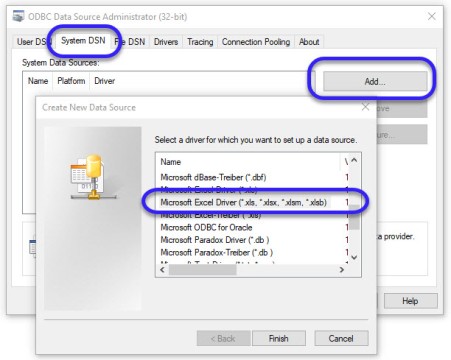
Task: Click the vertical scrollbar thumb in driver list
Action: pyautogui.click(x=354, y=217)
